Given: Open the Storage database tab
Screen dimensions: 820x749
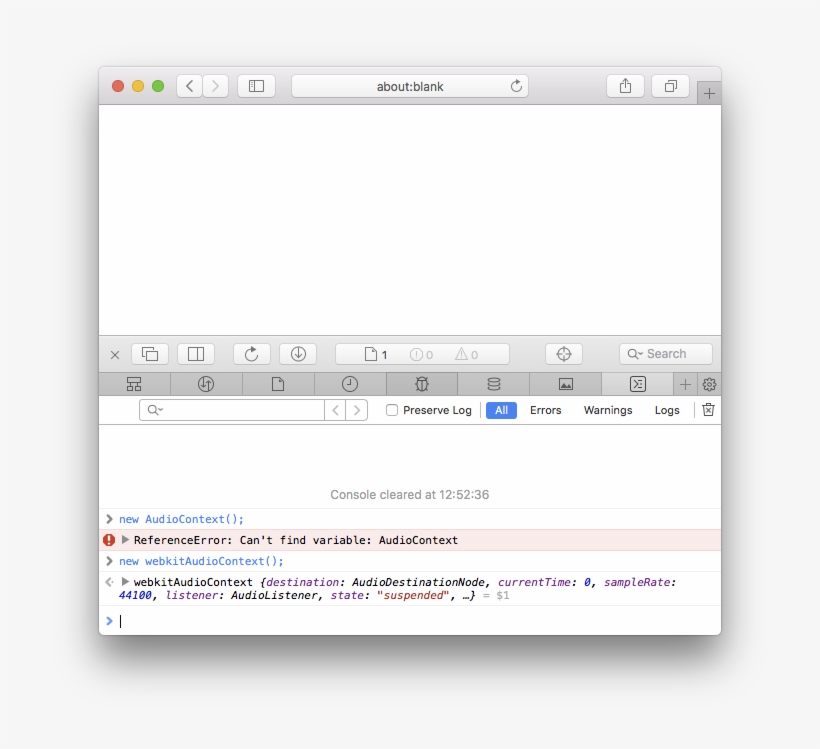Looking at the screenshot, I should point(494,384).
